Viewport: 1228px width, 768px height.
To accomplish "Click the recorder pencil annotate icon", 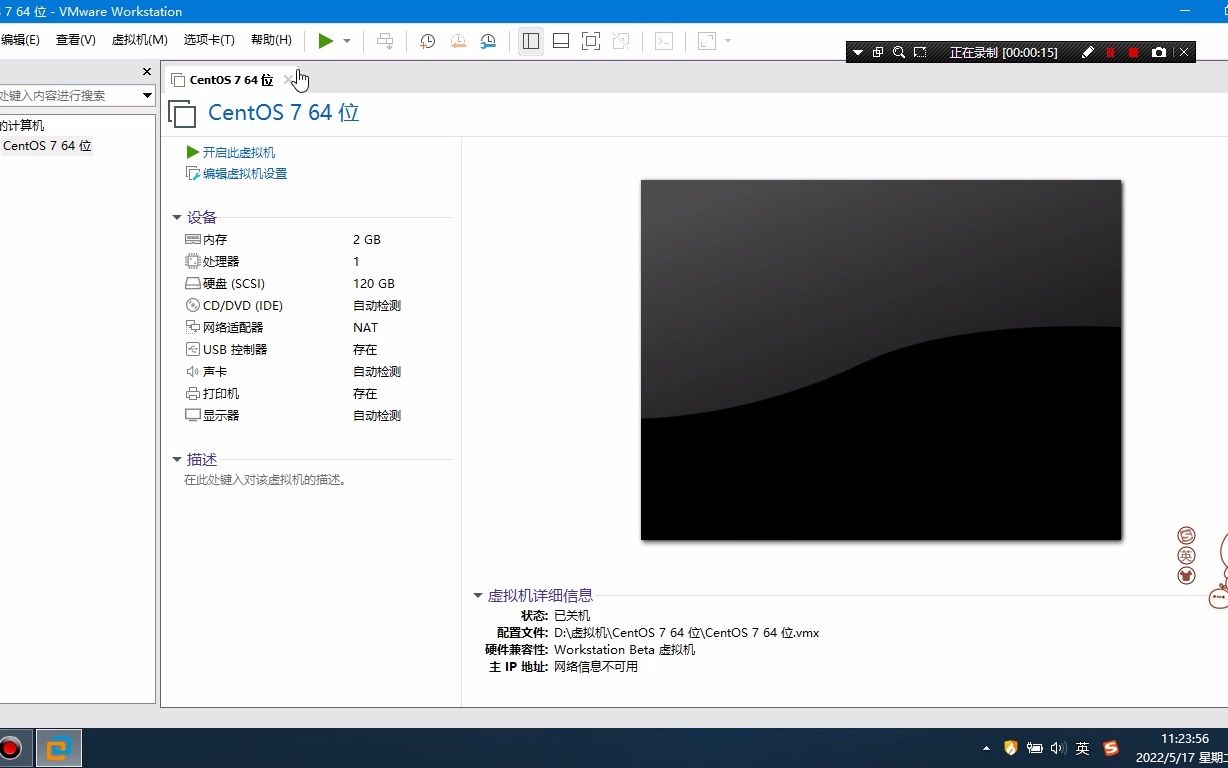I will 1088,52.
